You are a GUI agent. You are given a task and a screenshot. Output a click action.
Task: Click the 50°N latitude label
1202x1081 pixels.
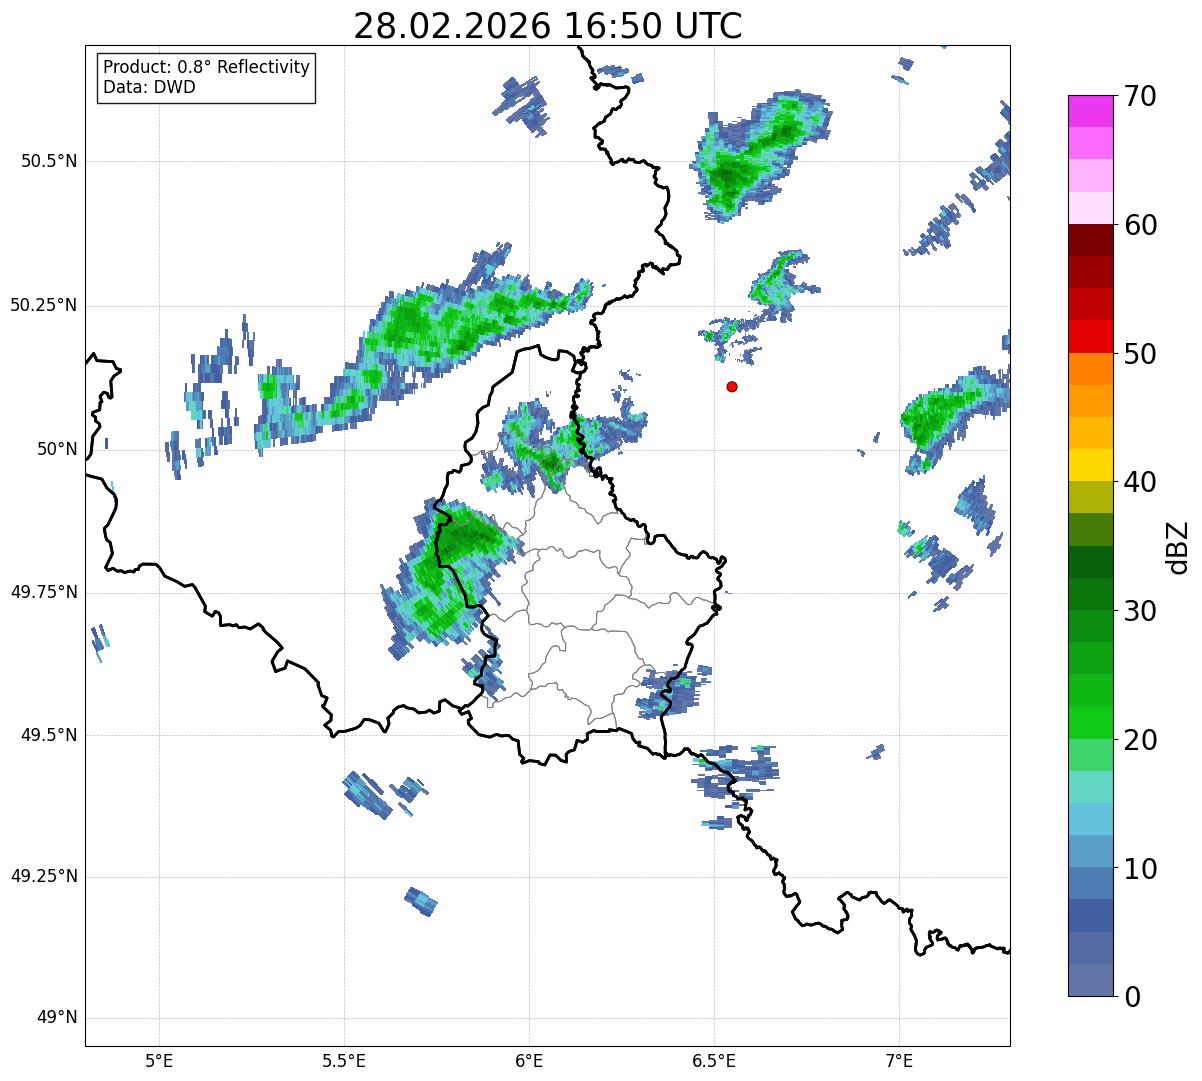57,449
